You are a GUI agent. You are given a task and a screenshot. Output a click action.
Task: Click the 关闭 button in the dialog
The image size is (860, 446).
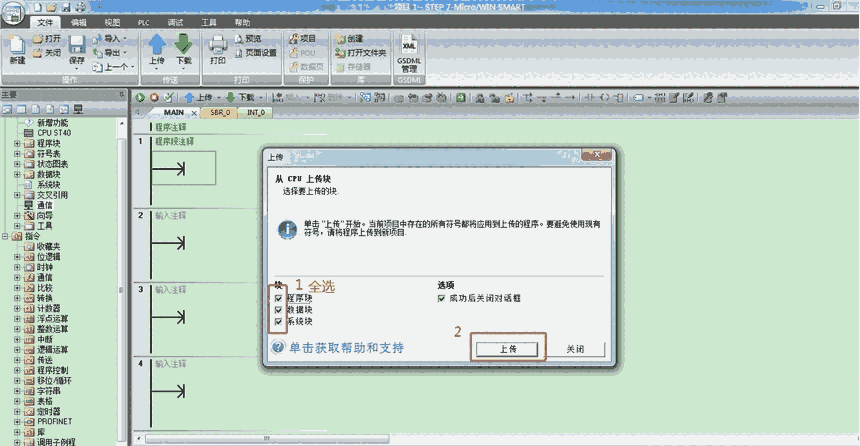(x=574, y=349)
